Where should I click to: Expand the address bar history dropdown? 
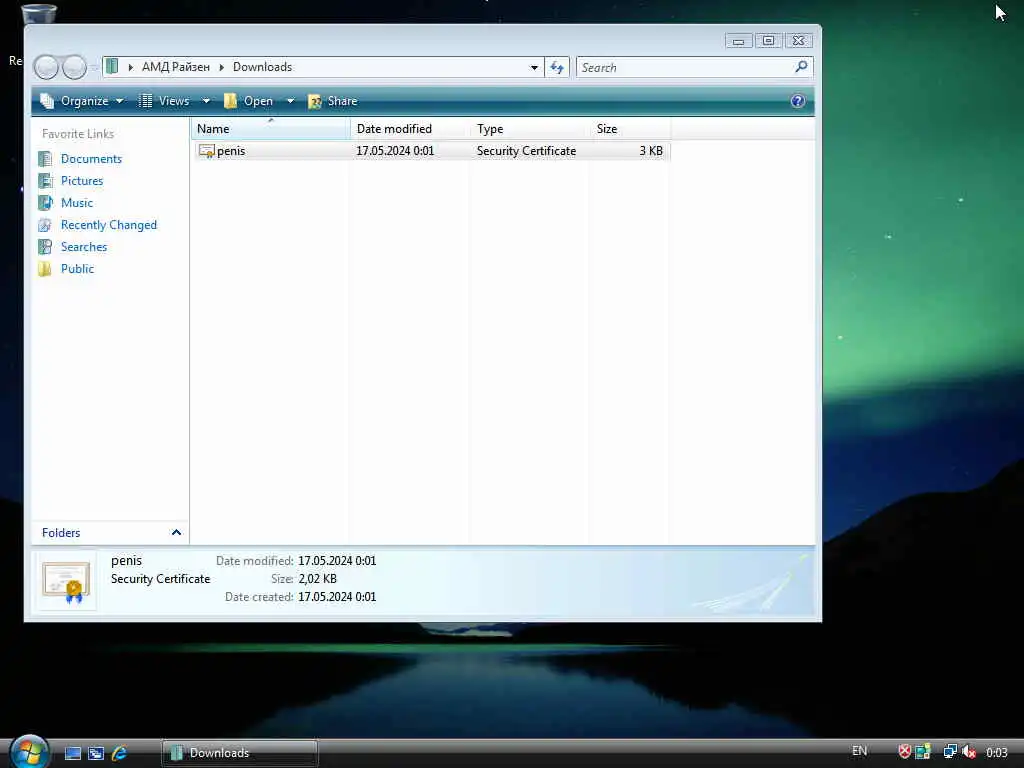coord(534,67)
